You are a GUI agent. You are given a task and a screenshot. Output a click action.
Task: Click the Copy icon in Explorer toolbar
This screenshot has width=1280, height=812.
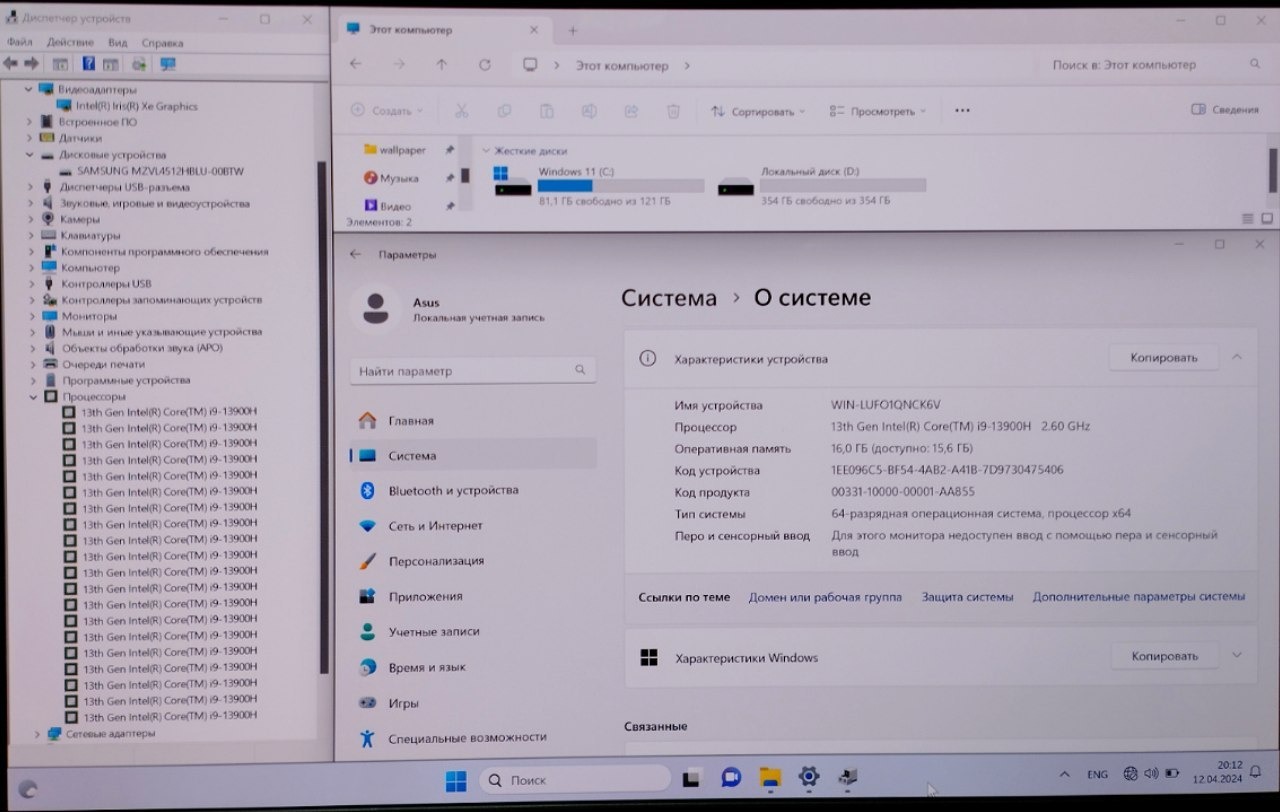504,111
